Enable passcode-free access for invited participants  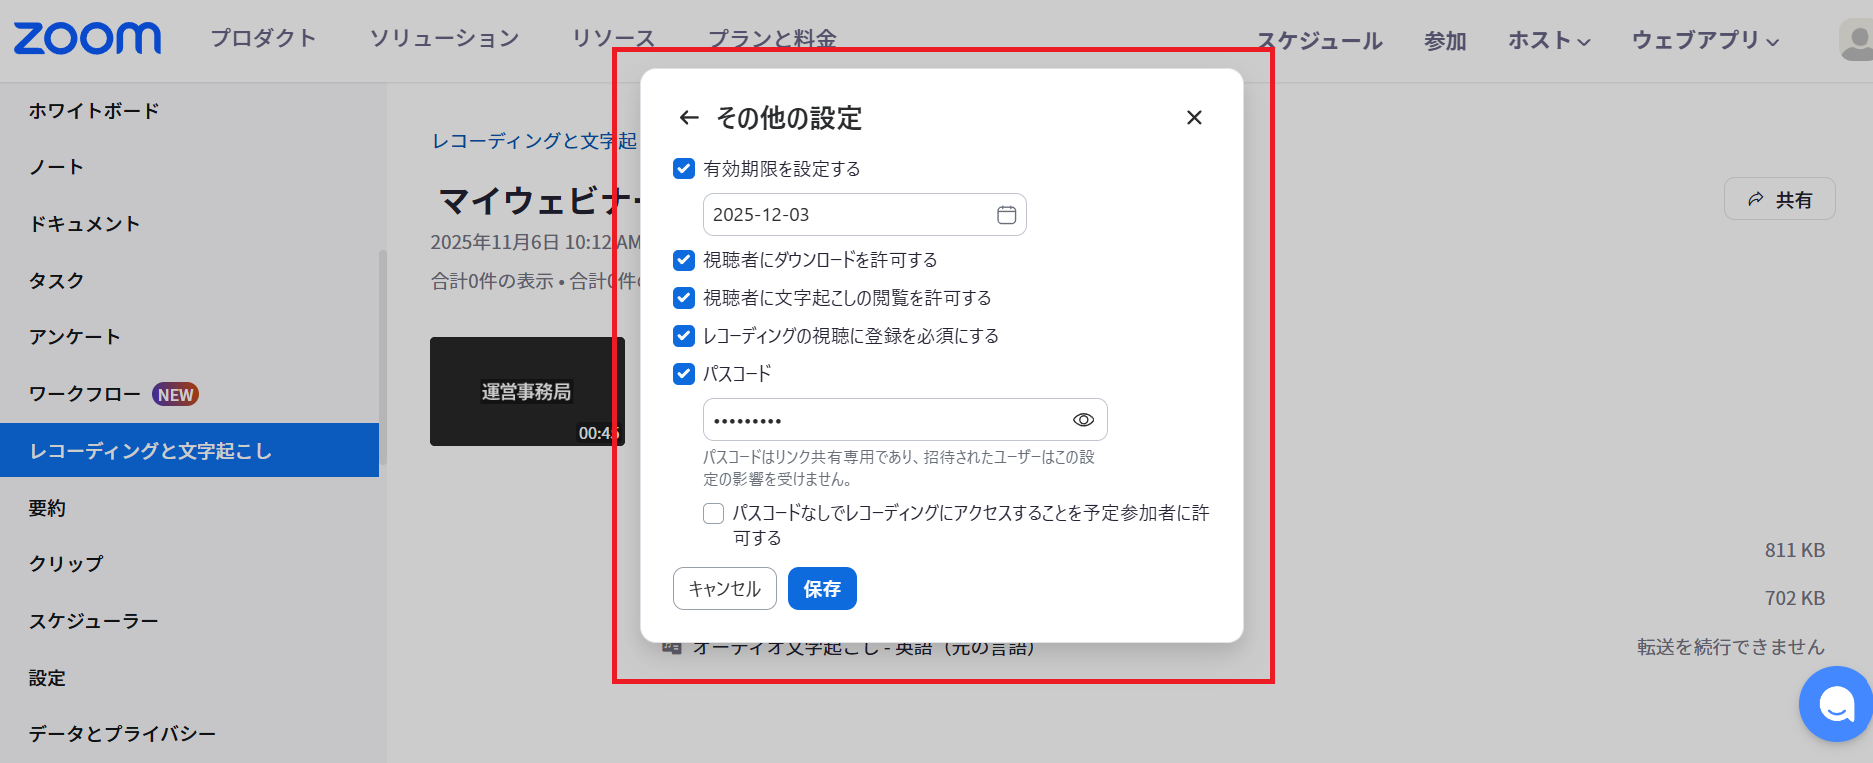click(x=714, y=513)
